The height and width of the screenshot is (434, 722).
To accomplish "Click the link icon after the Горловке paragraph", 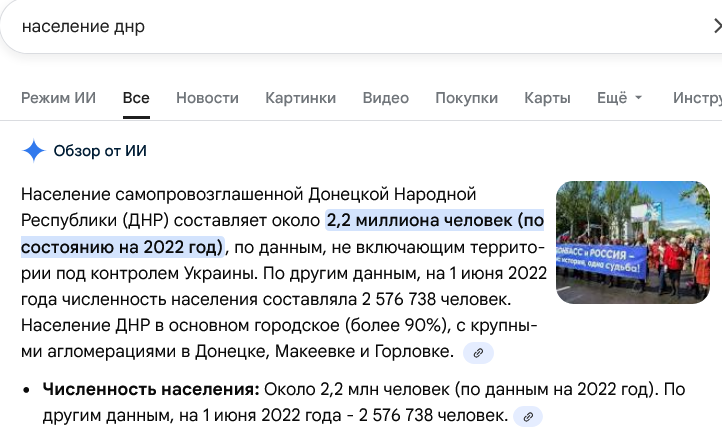I will (x=478, y=353).
